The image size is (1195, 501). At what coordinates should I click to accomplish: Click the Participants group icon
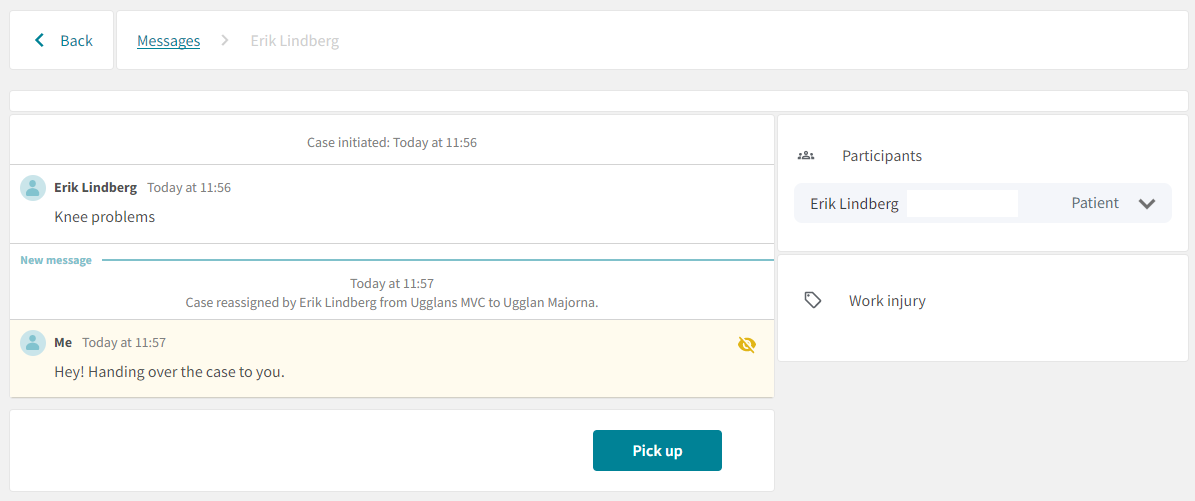pos(806,156)
